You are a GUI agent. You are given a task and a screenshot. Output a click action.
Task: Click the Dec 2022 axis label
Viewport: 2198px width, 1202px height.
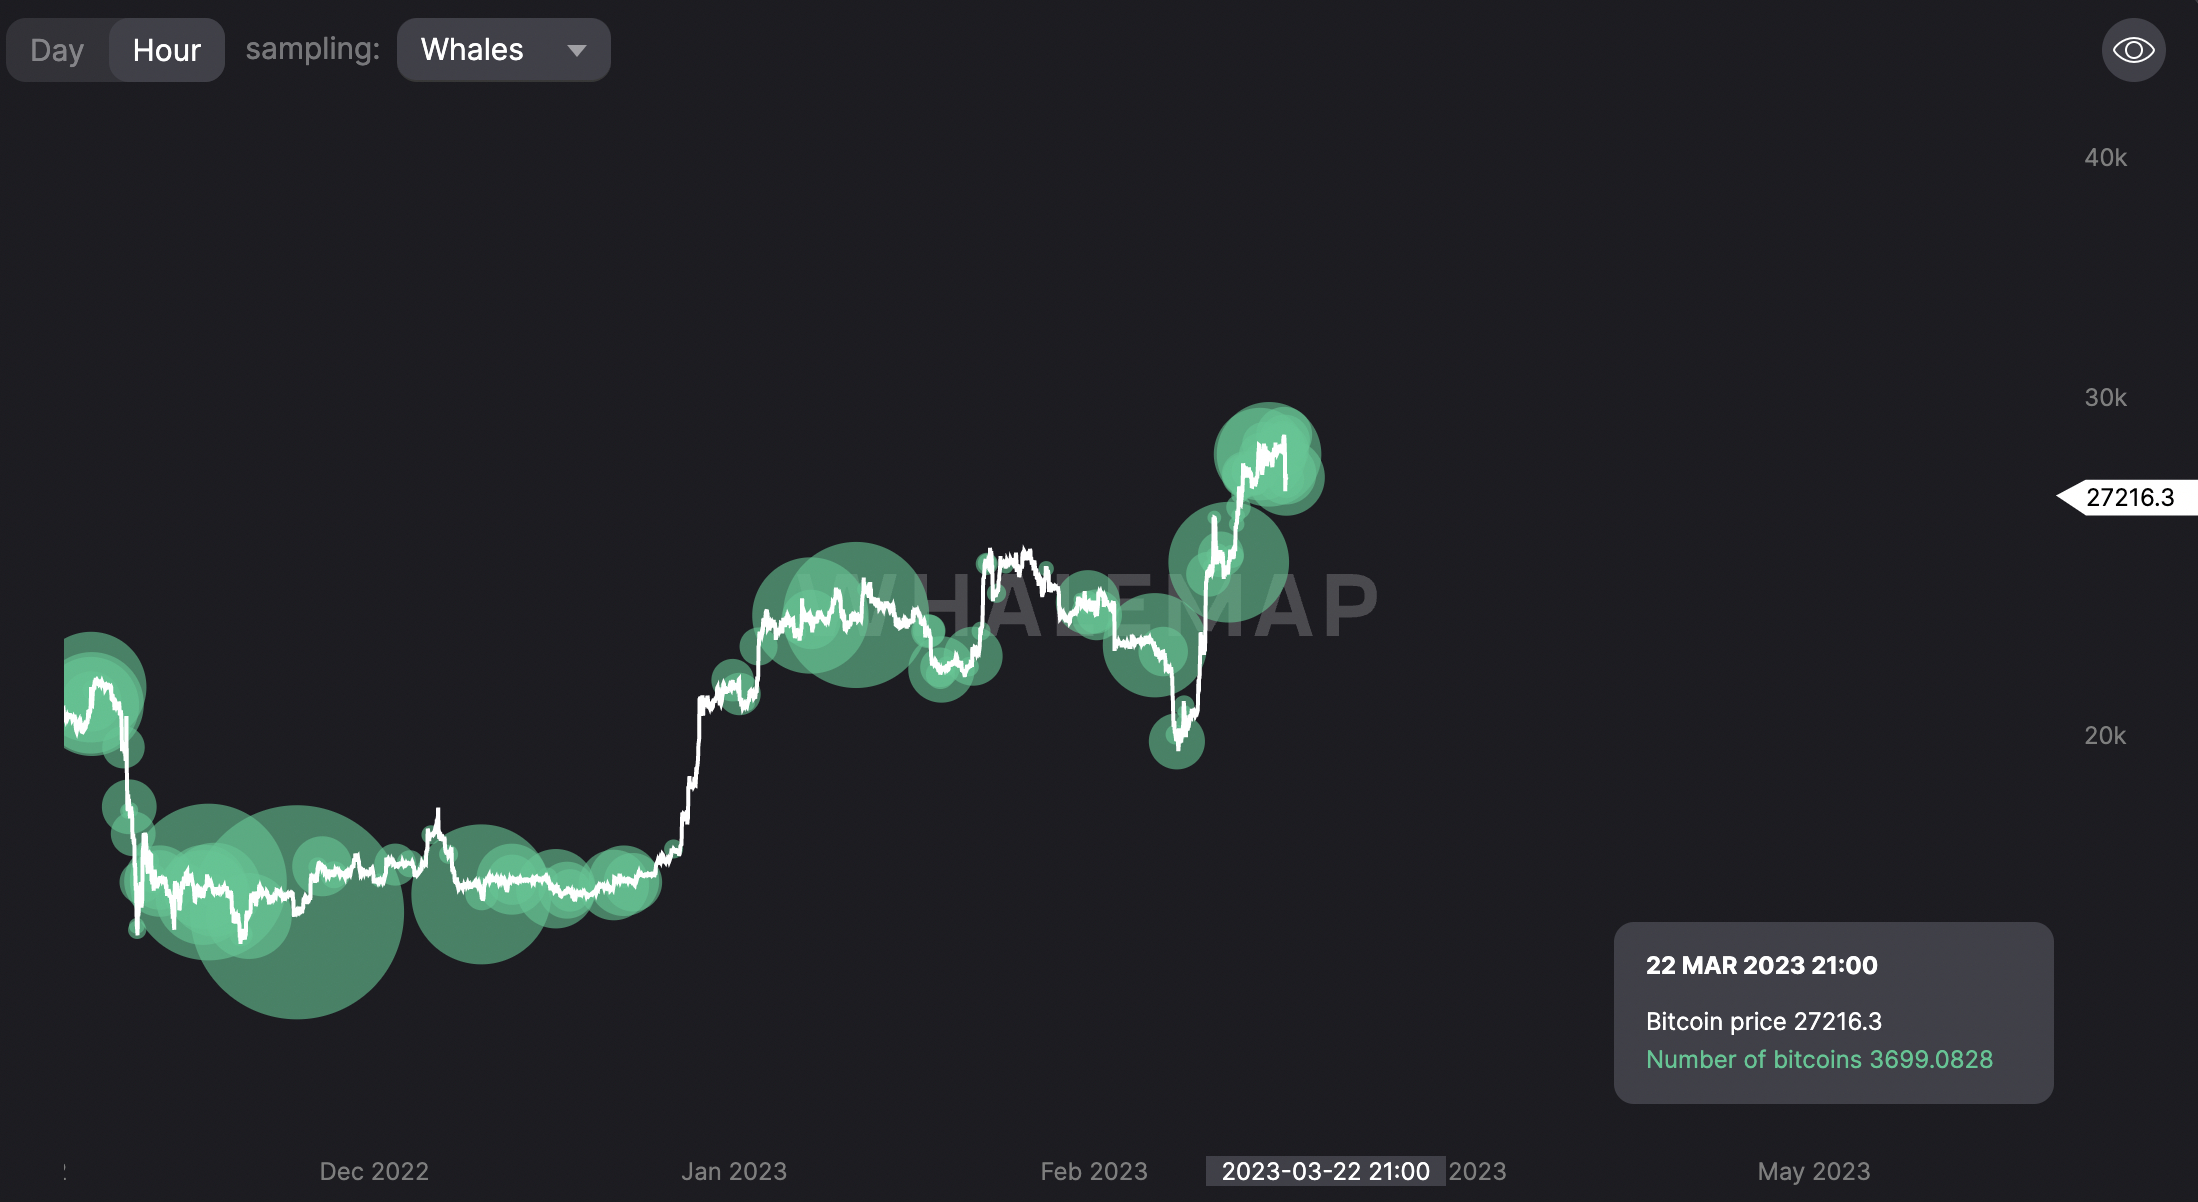374,1171
